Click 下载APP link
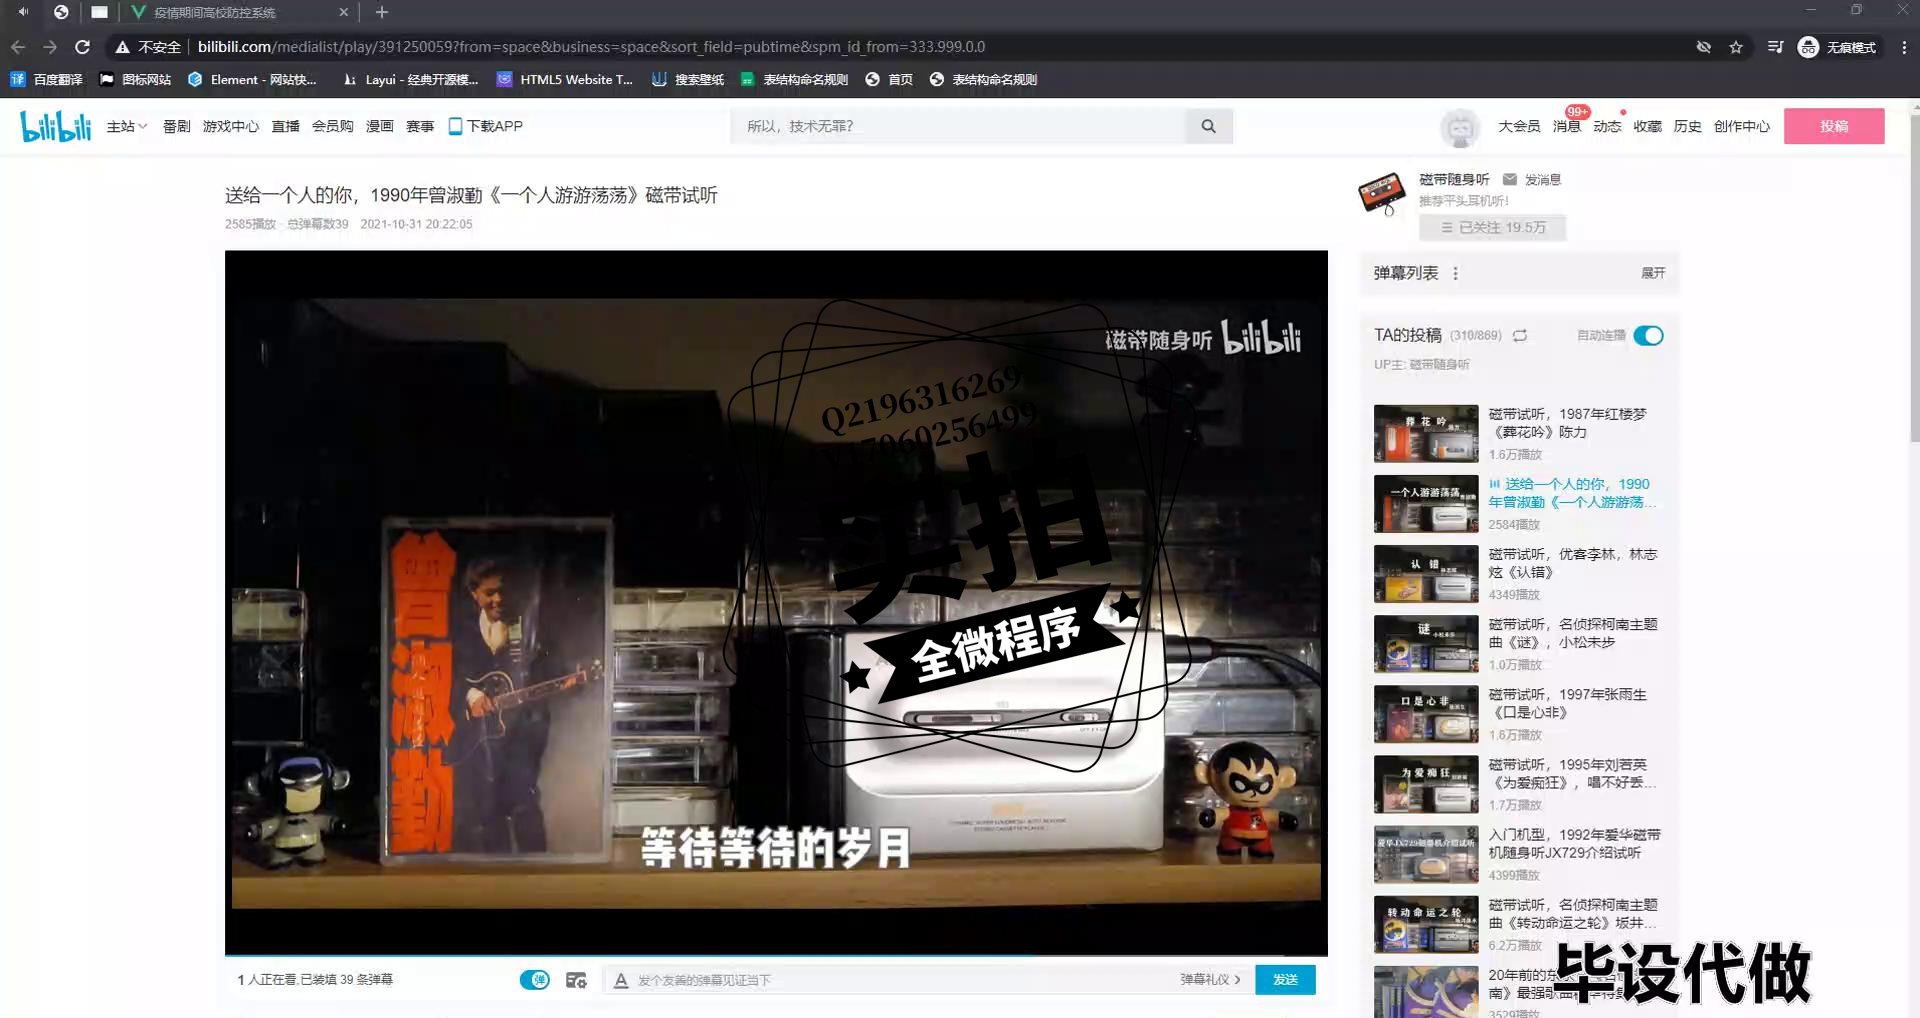Image resolution: width=1920 pixels, height=1018 pixels. click(486, 126)
